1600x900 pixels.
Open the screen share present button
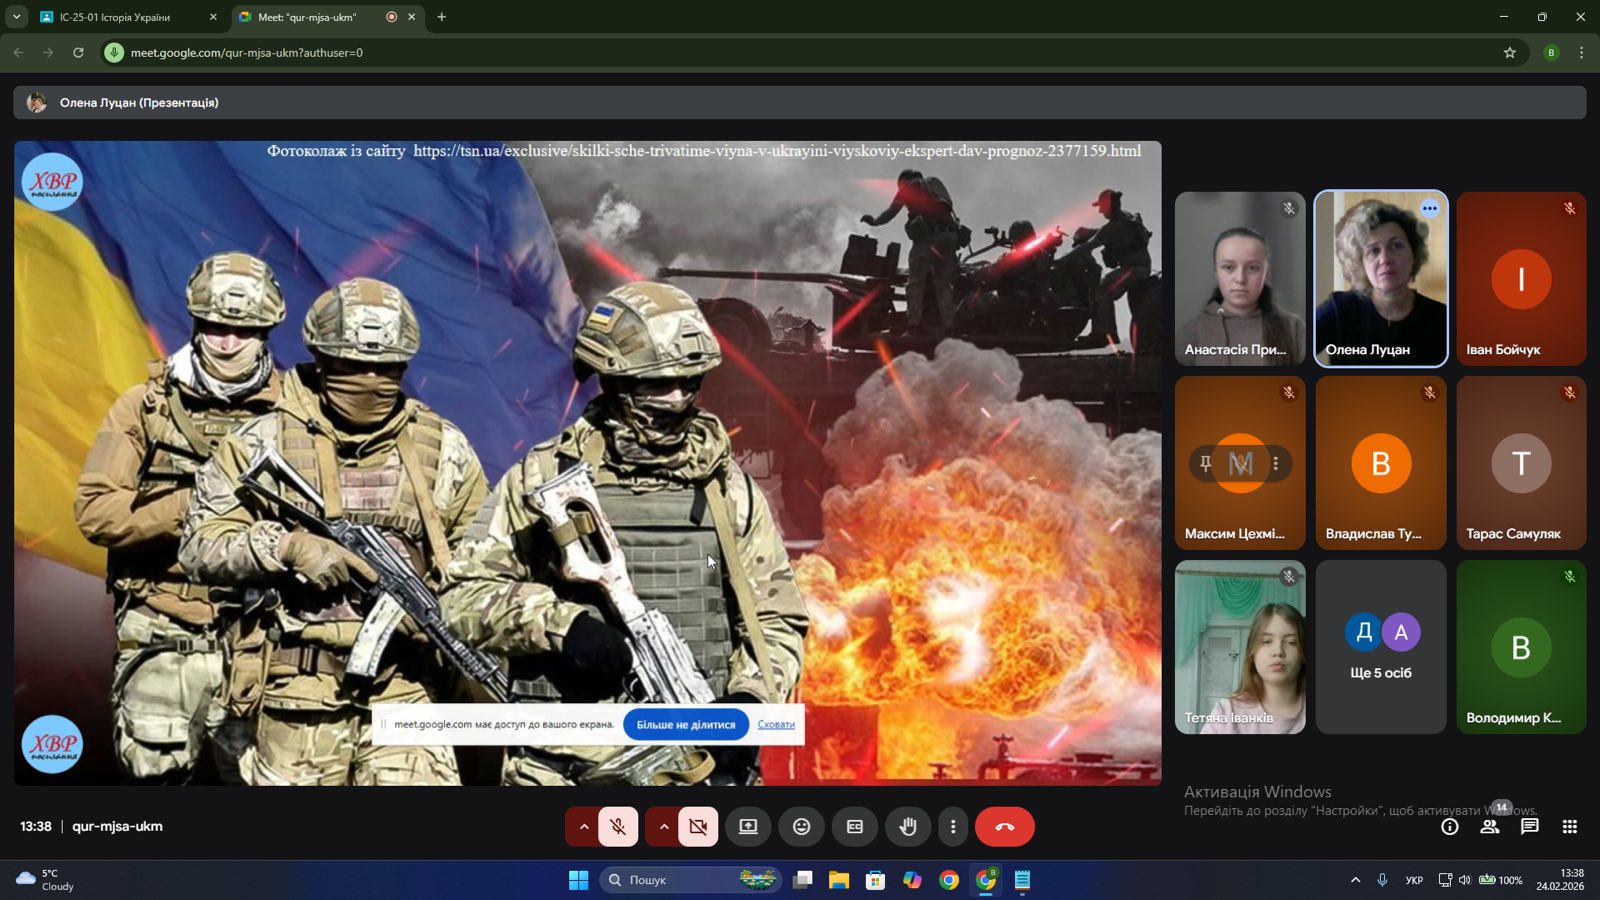pos(748,827)
